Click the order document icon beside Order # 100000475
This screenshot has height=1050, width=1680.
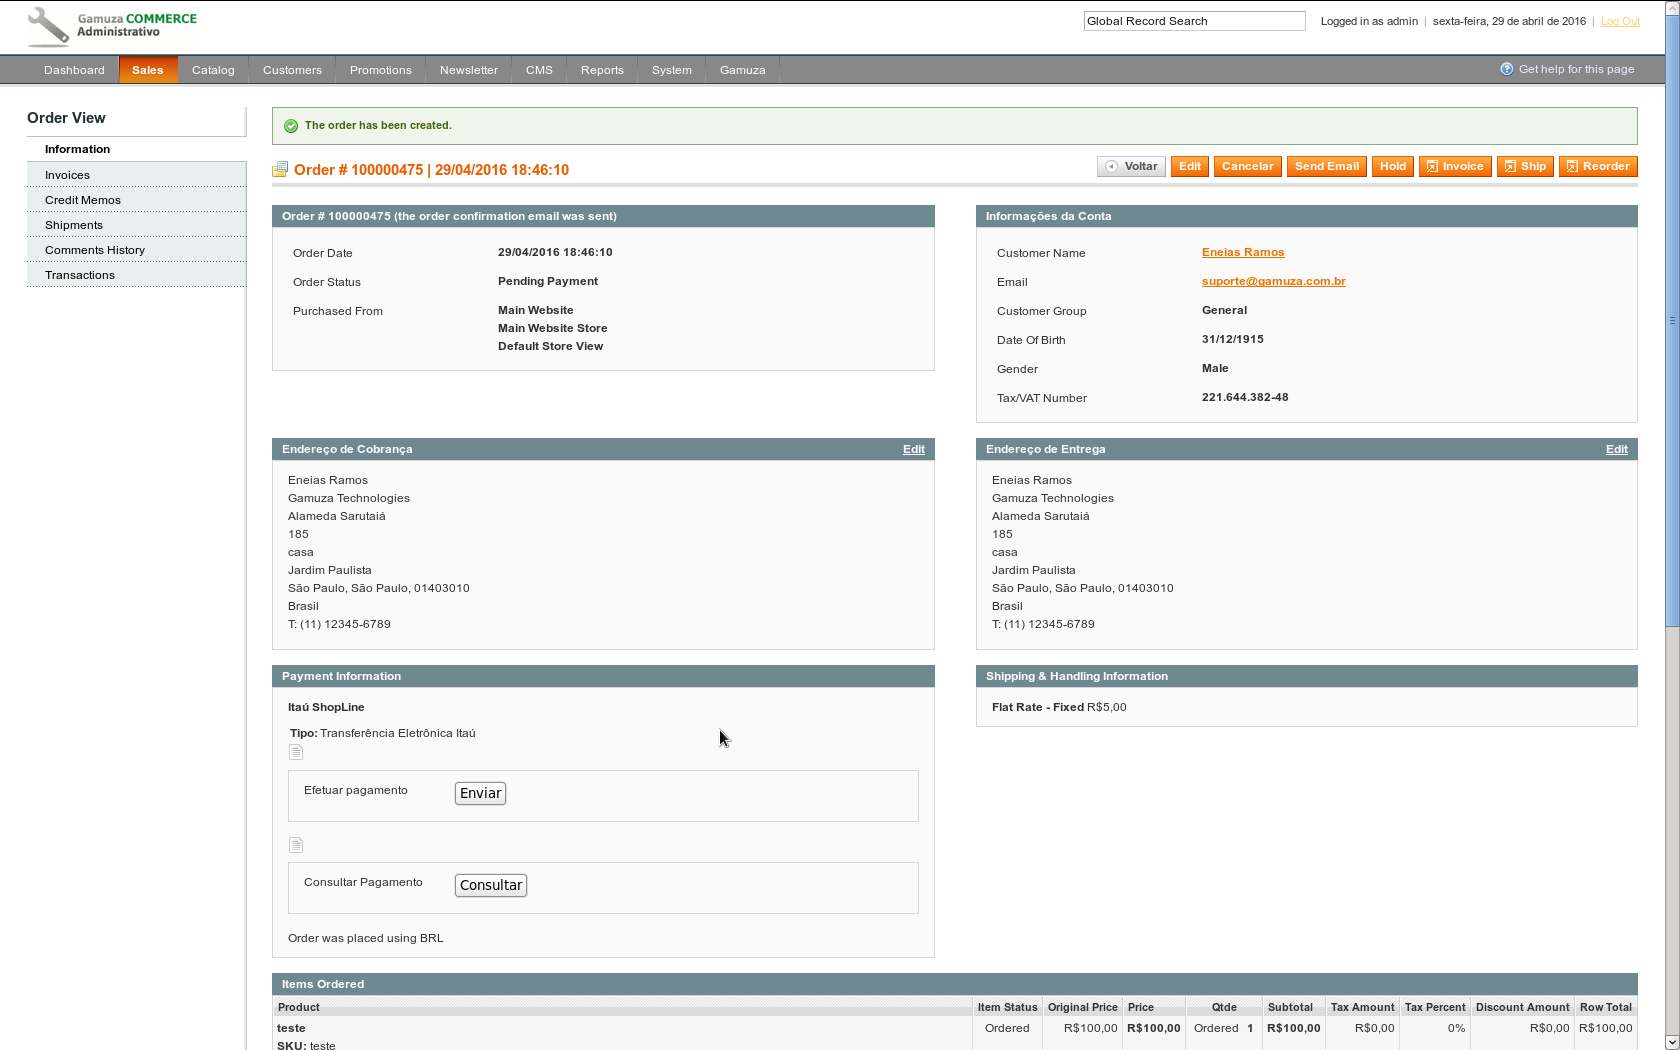tap(280, 170)
